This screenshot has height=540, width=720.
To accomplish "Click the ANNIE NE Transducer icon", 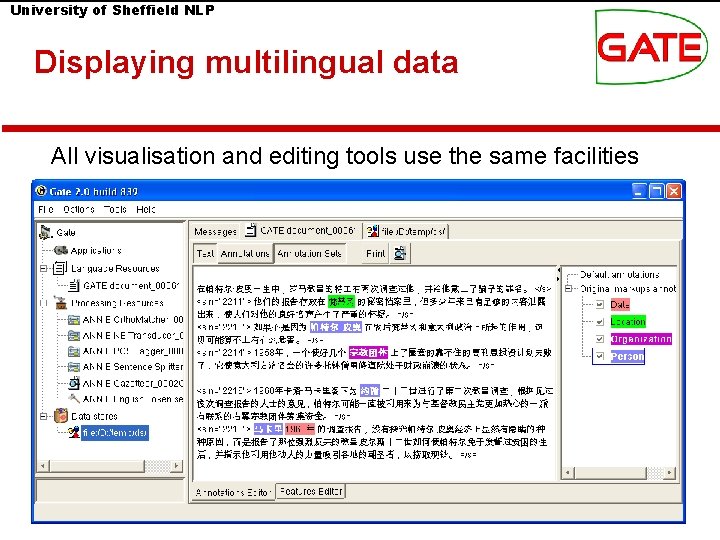I will pyautogui.click(x=73, y=336).
